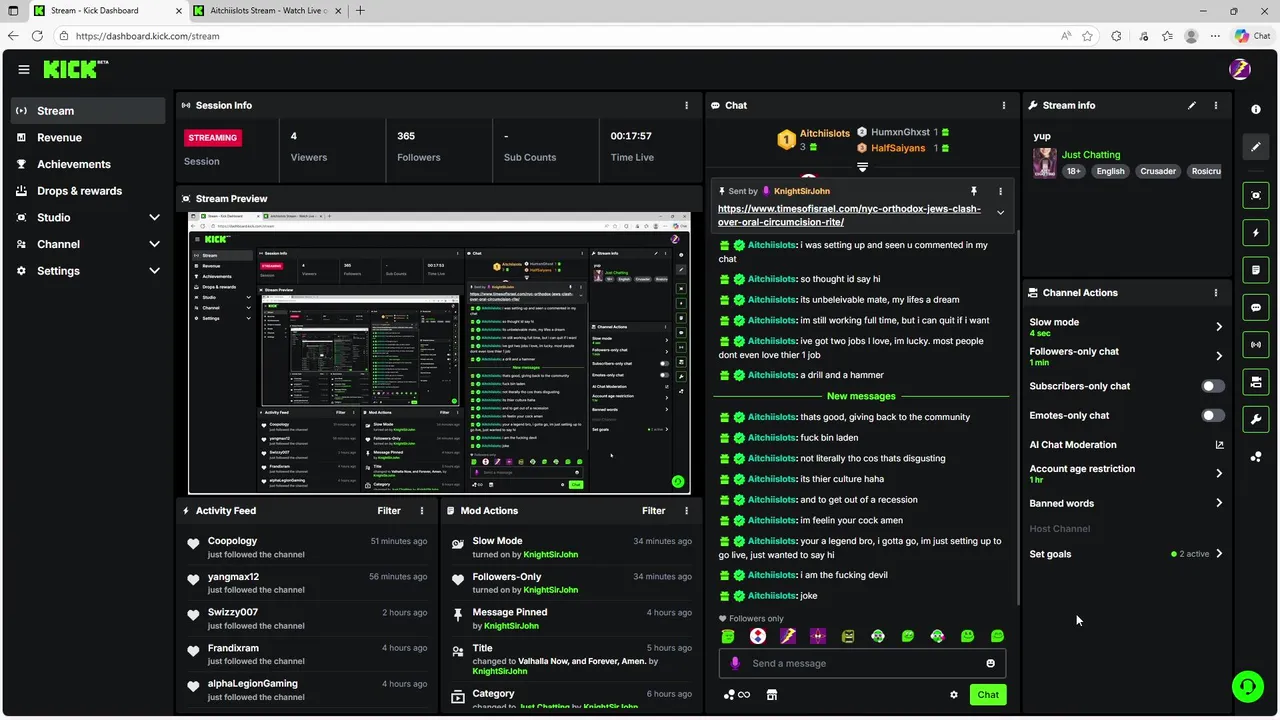The image size is (1280, 720).
Task: Open a new browser tab with plus
Action: (360, 11)
